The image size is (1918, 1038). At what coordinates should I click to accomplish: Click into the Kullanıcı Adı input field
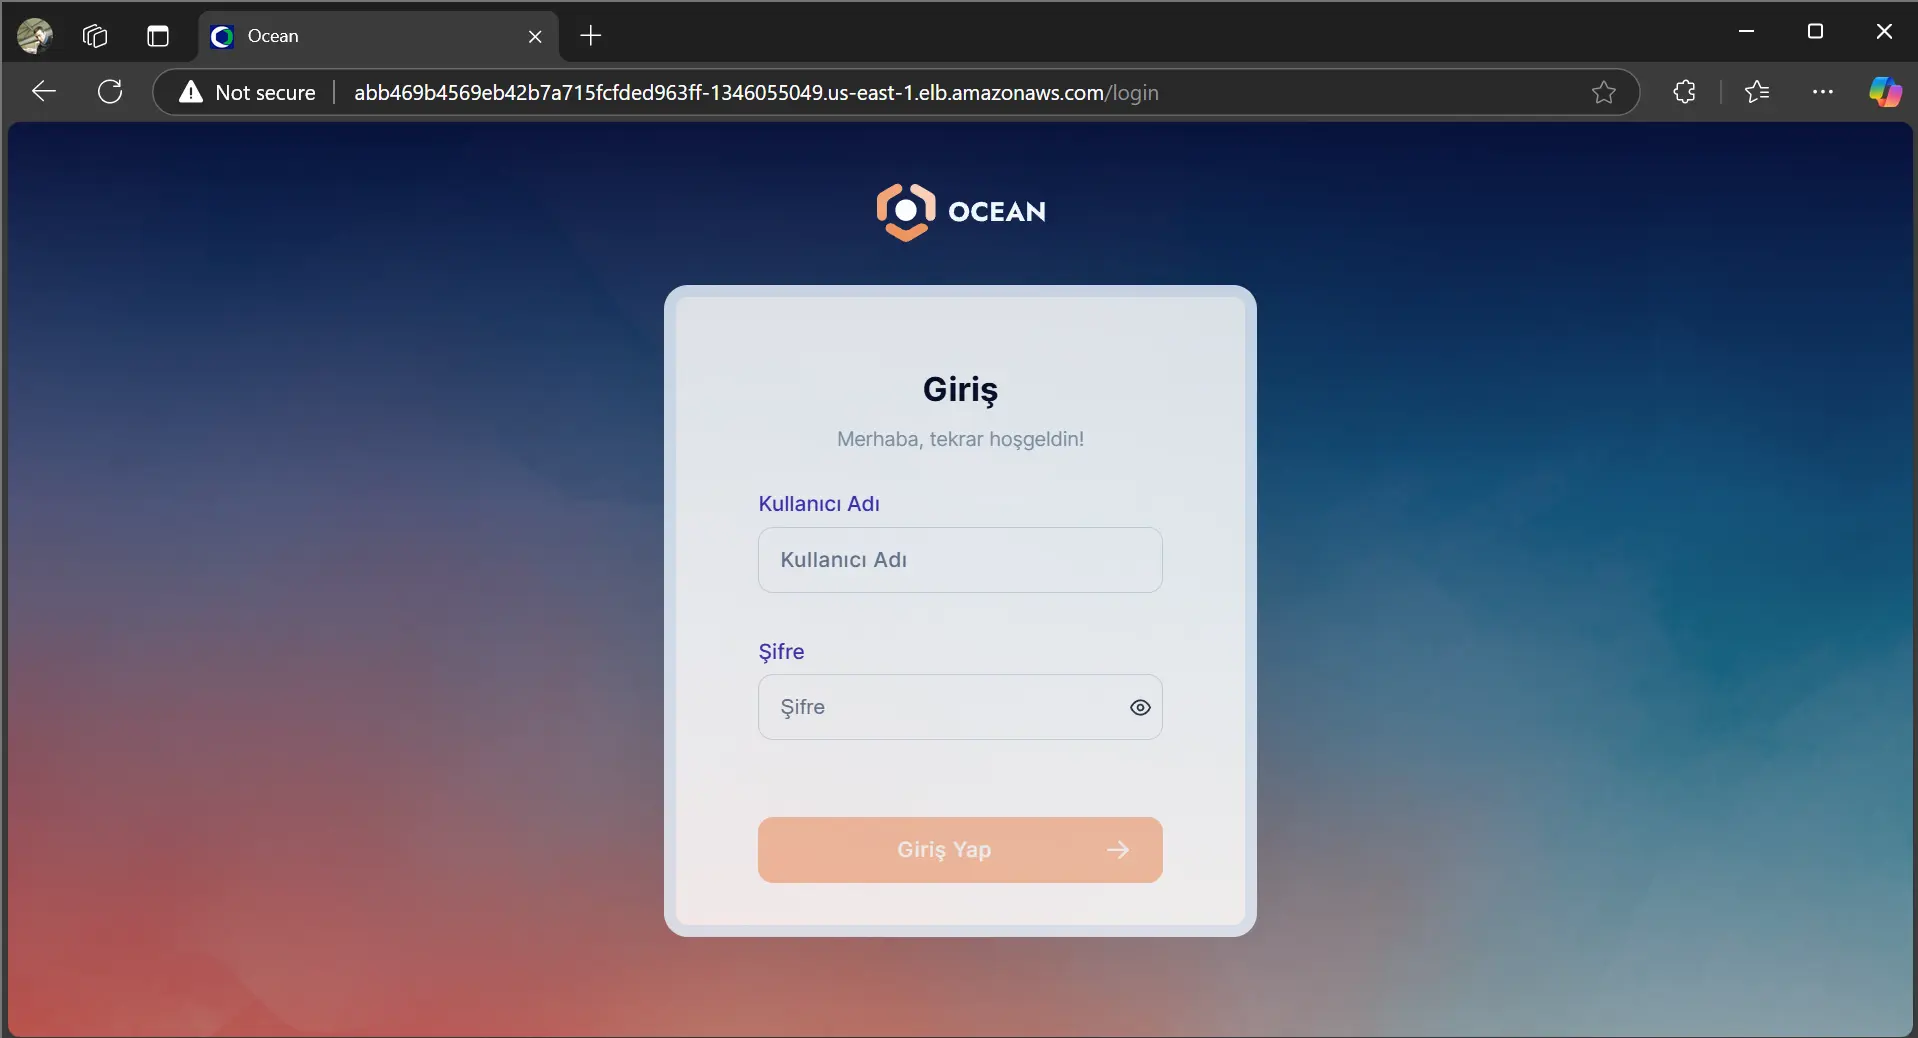pyautogui.click(x=960, y=560)
